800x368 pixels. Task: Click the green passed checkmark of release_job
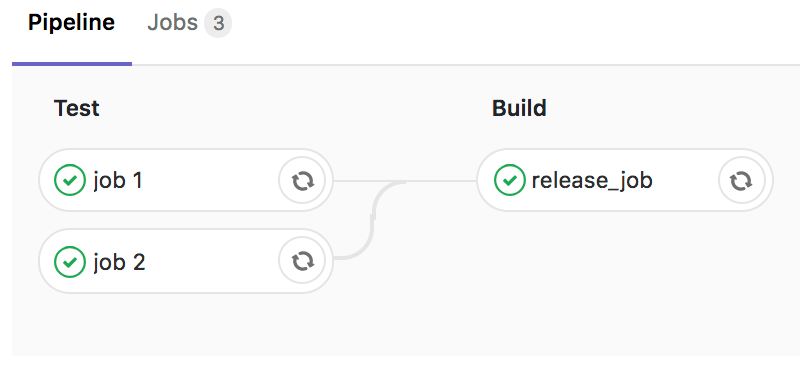point(510,180)
